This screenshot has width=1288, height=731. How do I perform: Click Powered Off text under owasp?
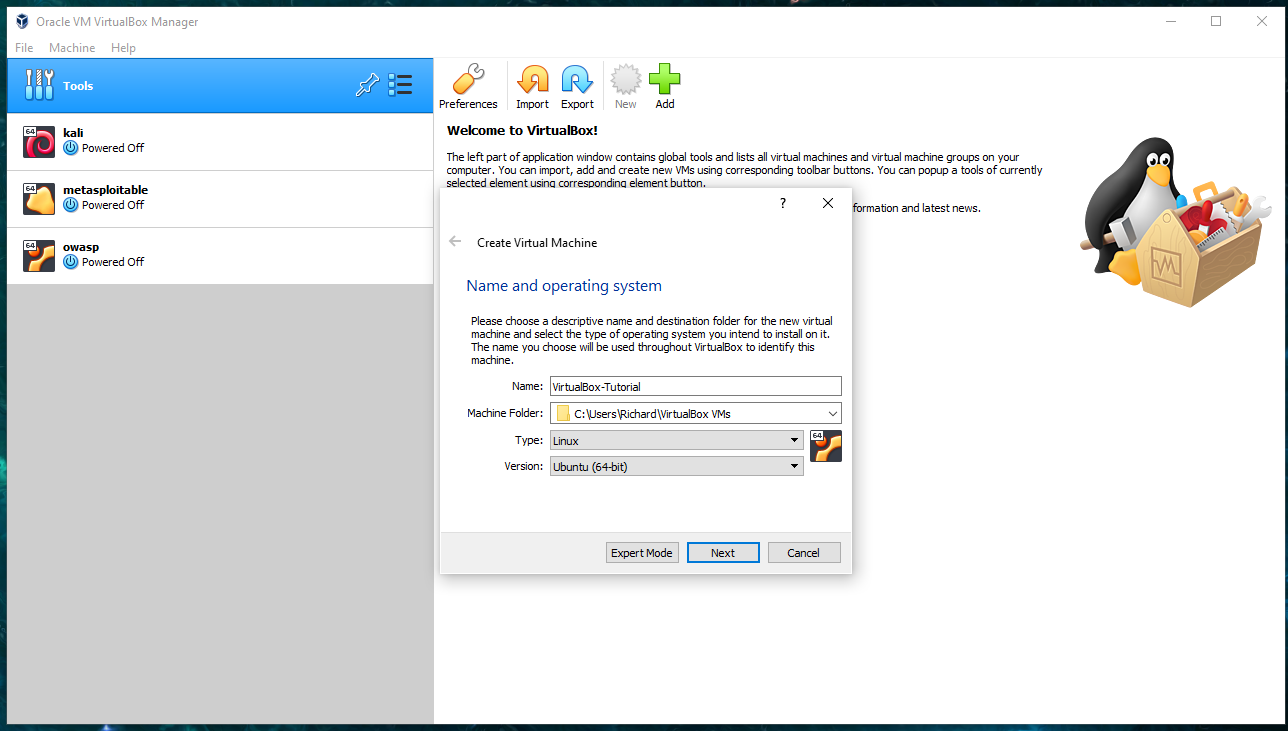click(x=113, y=262)
